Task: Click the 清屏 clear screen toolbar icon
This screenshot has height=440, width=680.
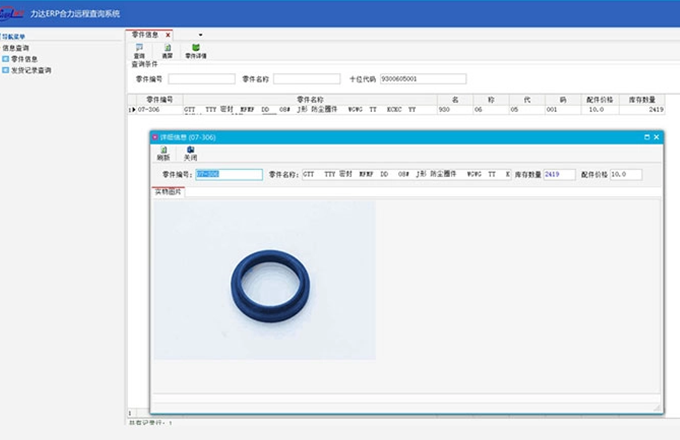Action: click(167, 51)
